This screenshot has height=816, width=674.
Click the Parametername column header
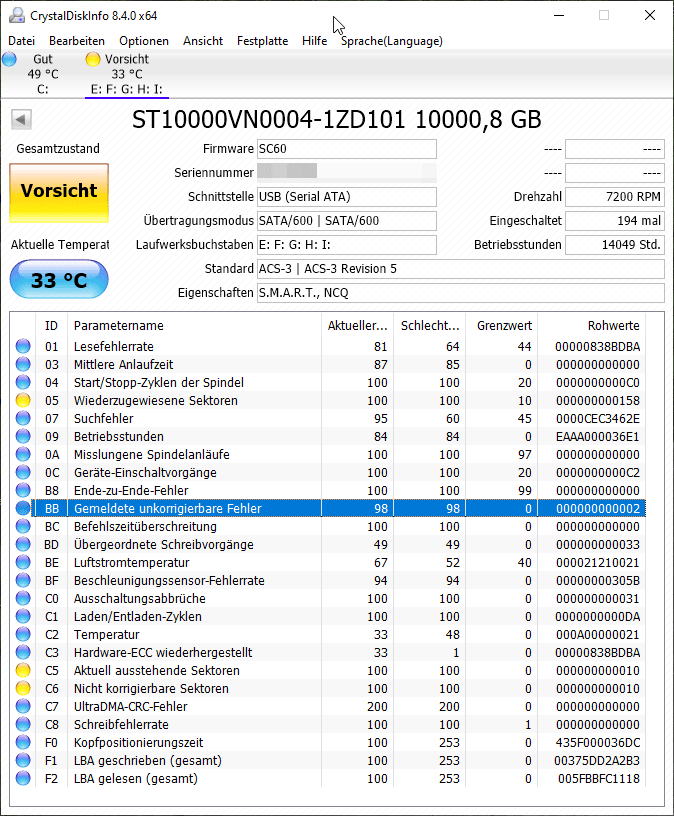click(x=194, y=326)
